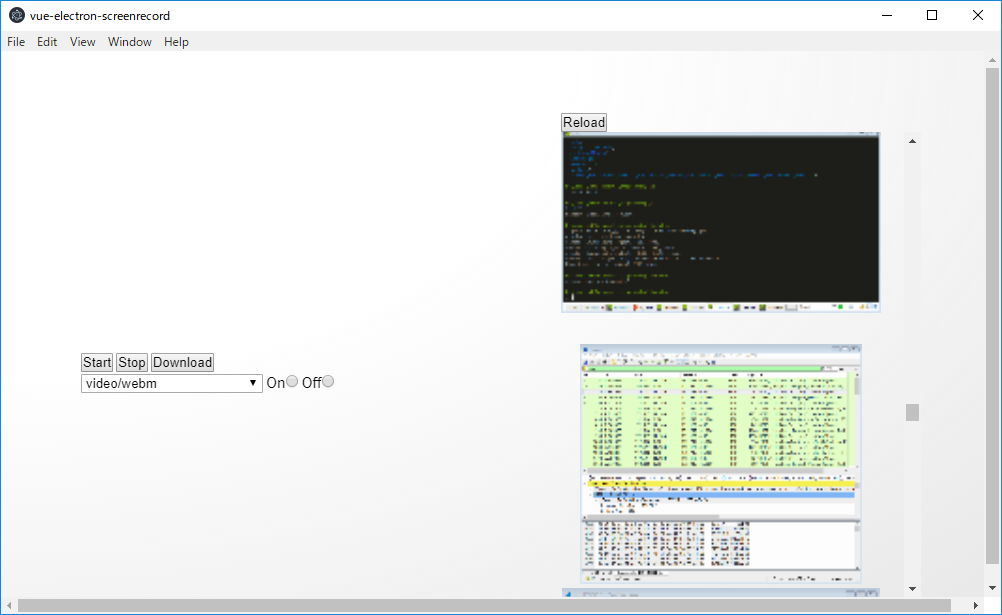
Task: Click the vue-electron-screenrecord app icon
Action: click(x=17, y=15)
